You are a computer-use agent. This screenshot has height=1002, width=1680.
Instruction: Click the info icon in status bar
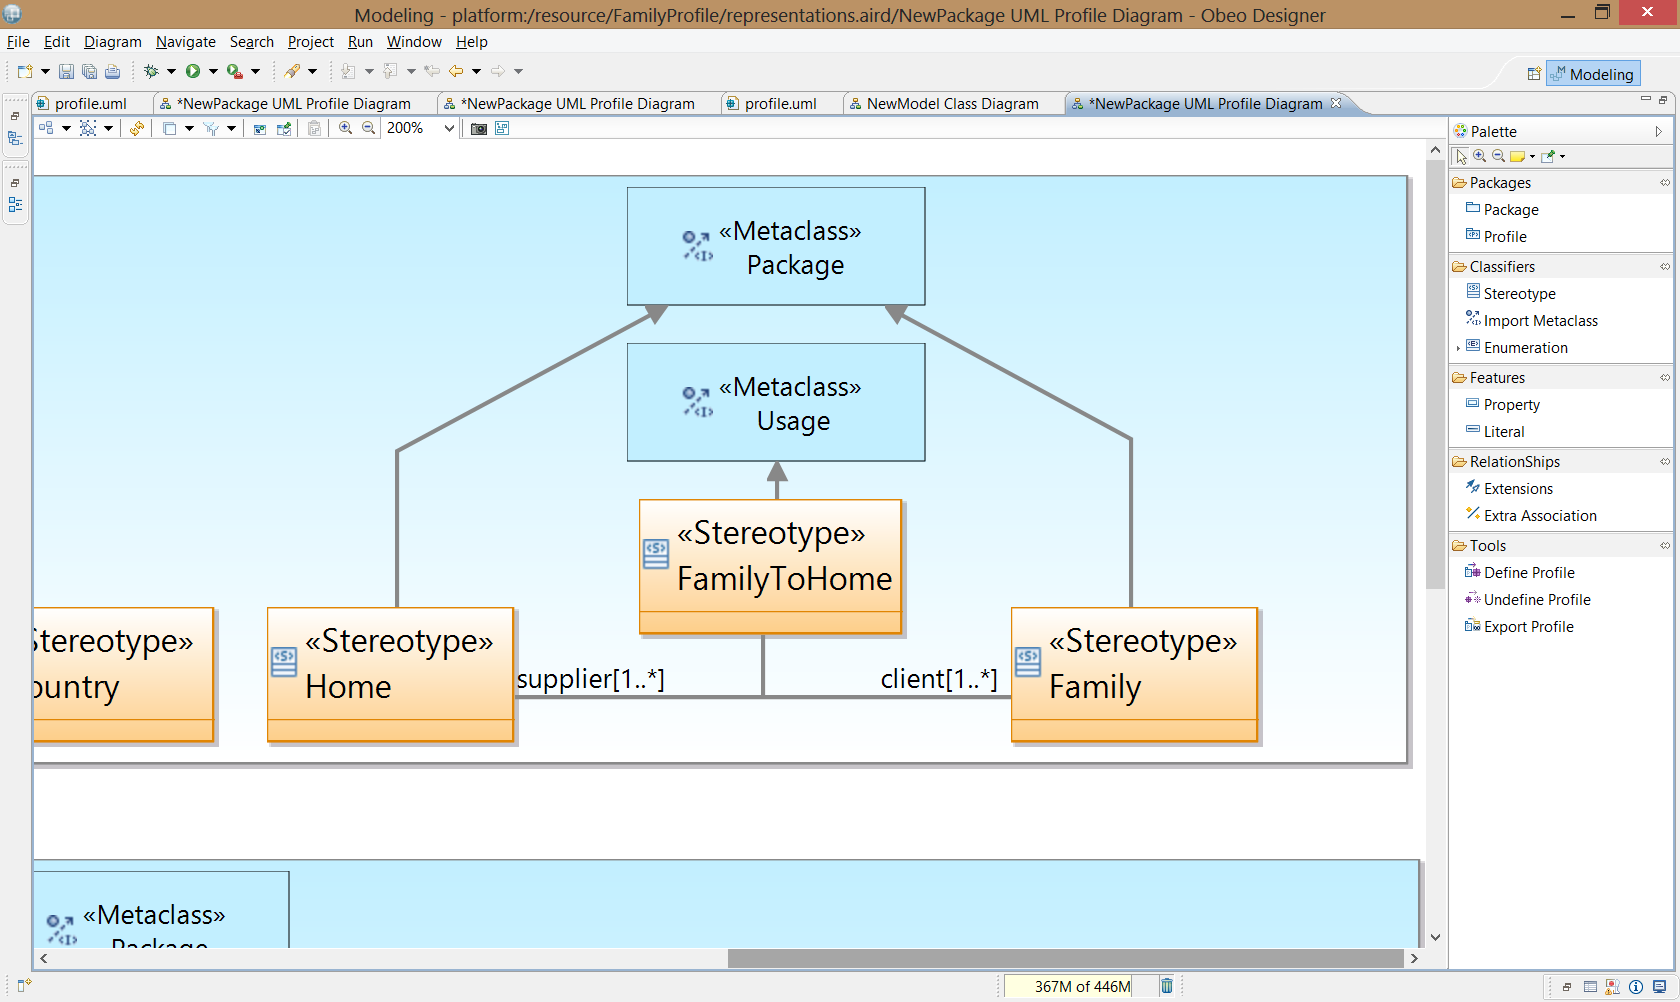(x=1636, y=987)
